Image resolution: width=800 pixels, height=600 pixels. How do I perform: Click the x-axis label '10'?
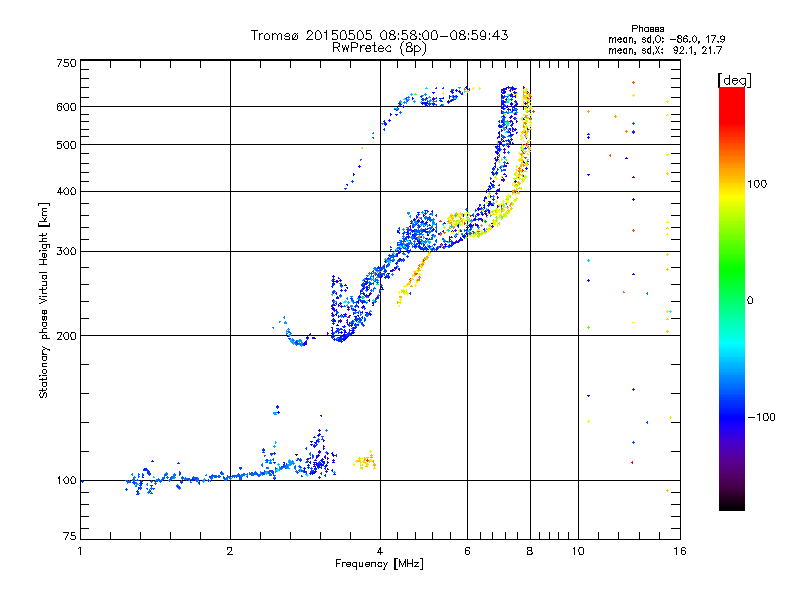pos(578,551)
